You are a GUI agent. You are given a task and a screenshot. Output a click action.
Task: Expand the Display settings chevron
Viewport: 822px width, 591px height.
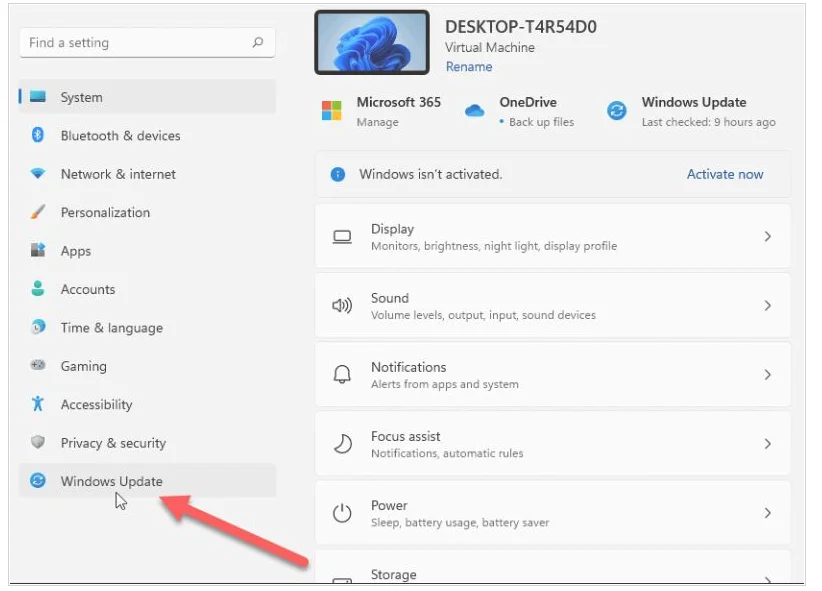coord(768,237)
